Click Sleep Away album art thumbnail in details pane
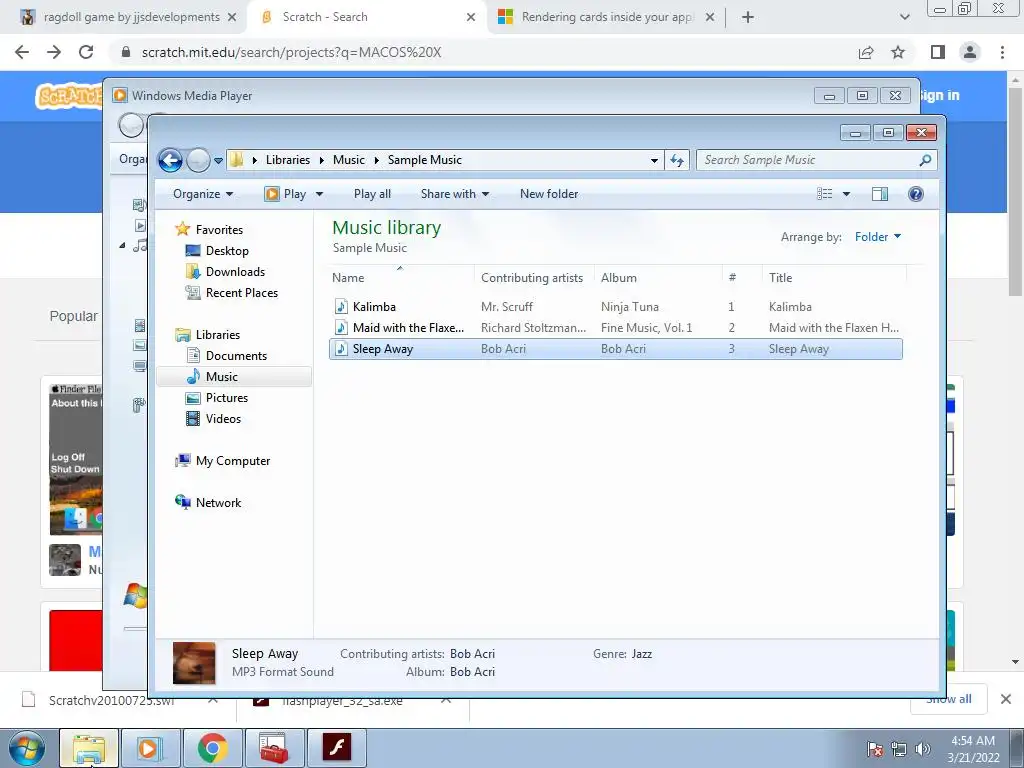 pyautogui.click(x=194, y=662)
